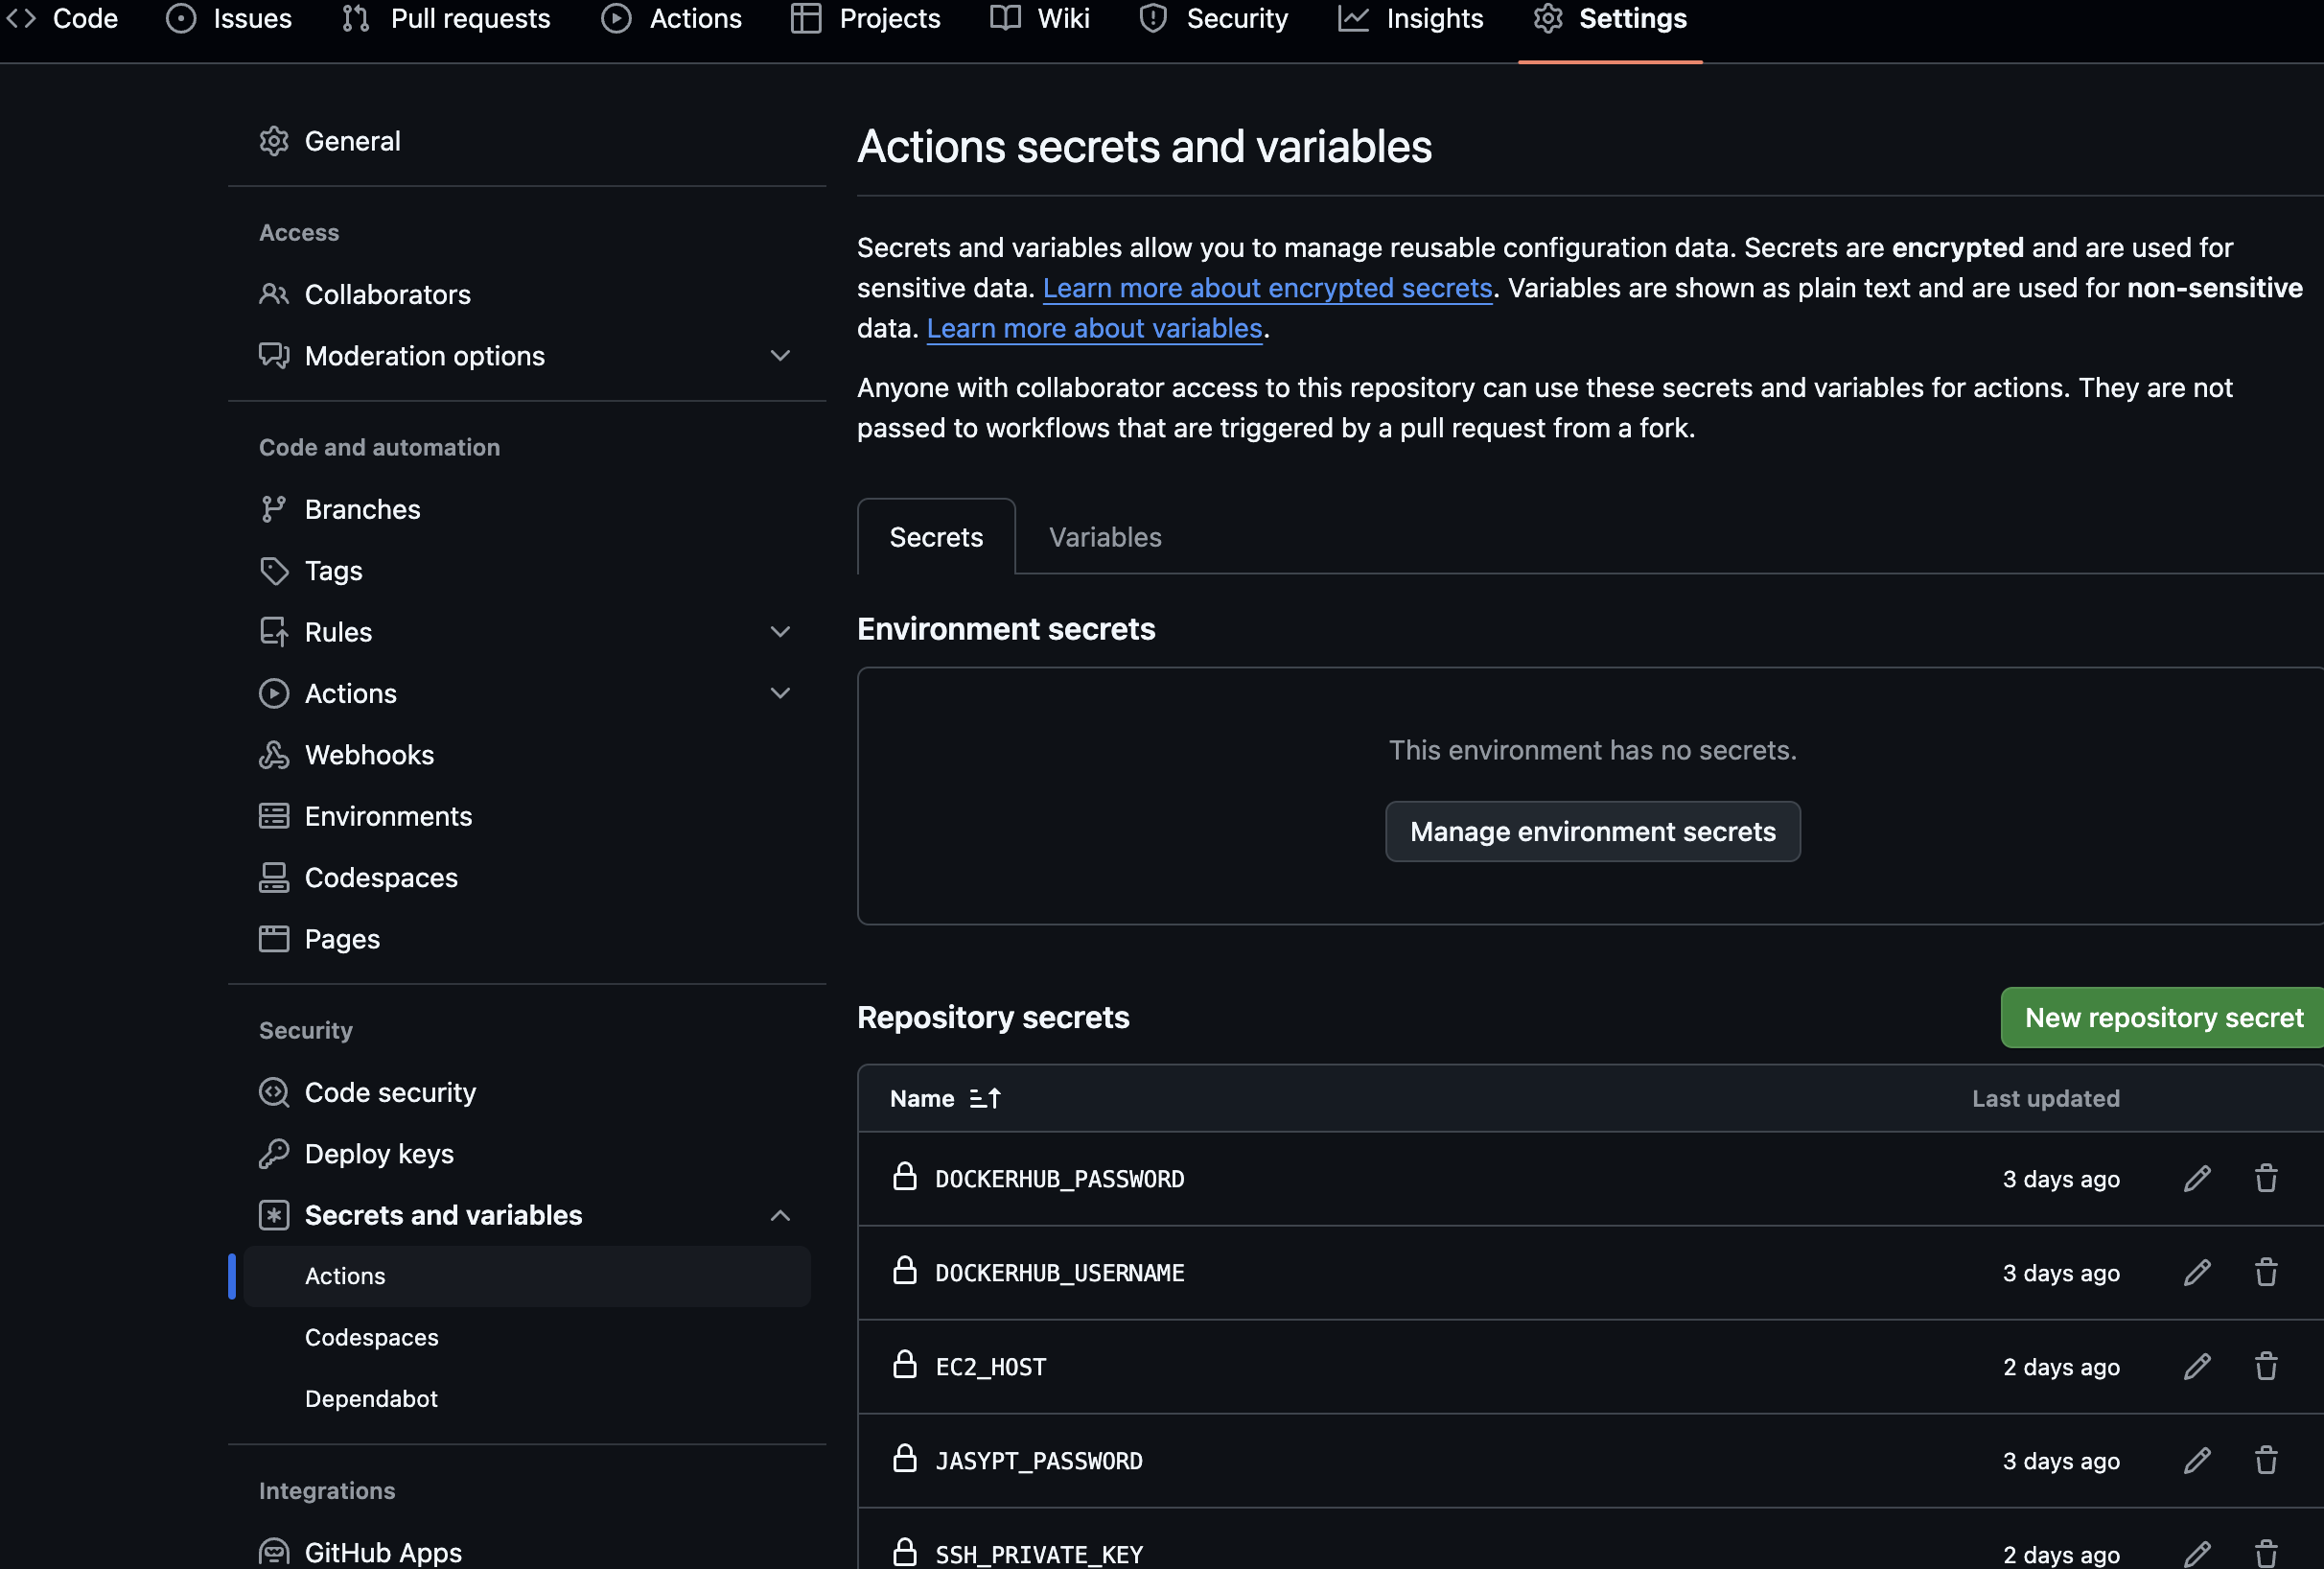Click the sort icon beside Name header
The height and width of the screenshot is (1569, 2324).
(985, 1099)
